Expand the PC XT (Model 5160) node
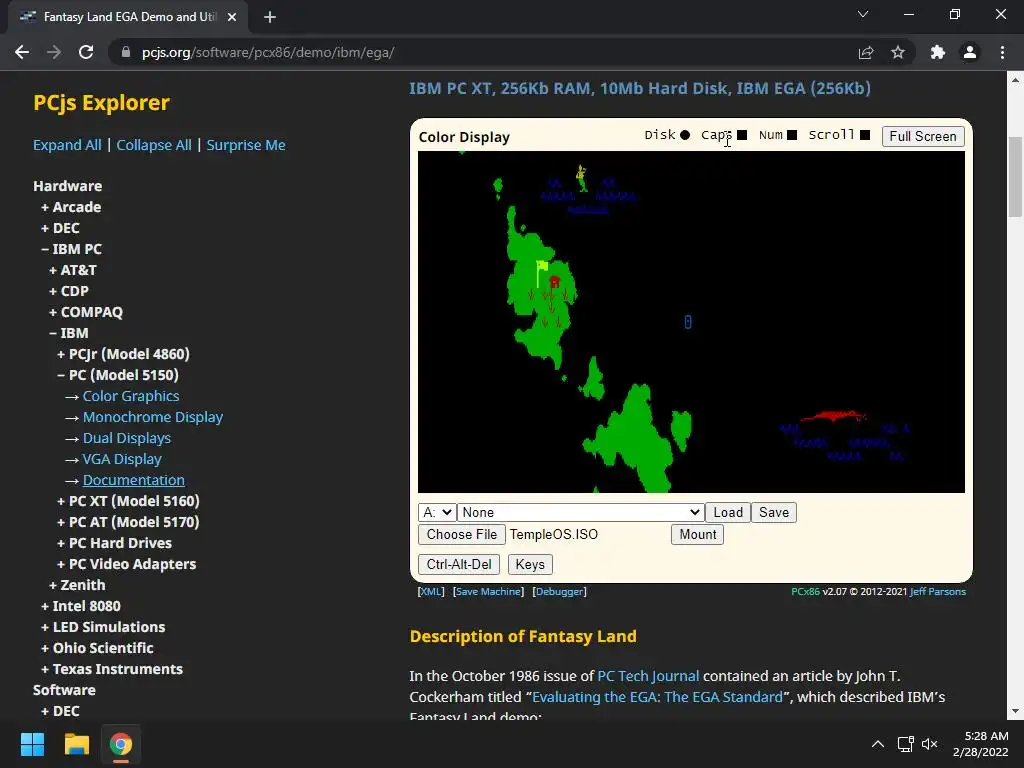Viewport: 1024px width, 768px height. click(128, 501)
